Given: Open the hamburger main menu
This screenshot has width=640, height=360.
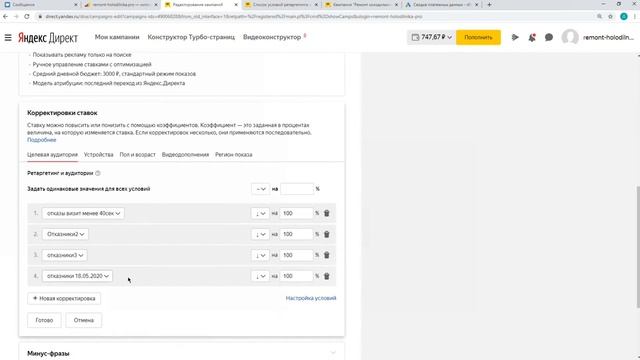Looking at the screenshot, I should [x=8, y=38].
